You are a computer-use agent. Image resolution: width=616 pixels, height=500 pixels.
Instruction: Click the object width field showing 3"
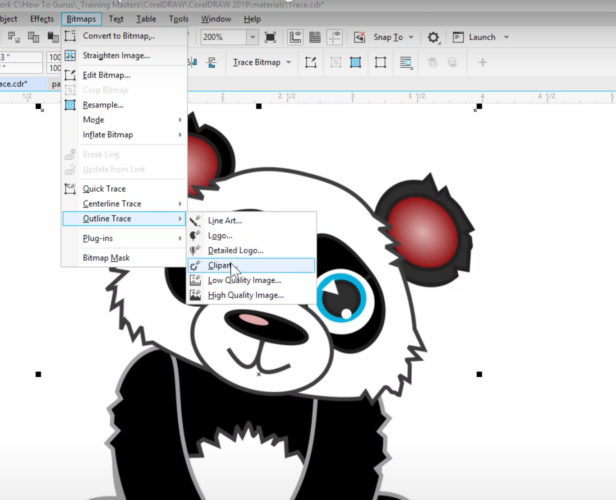pos(21,58)
